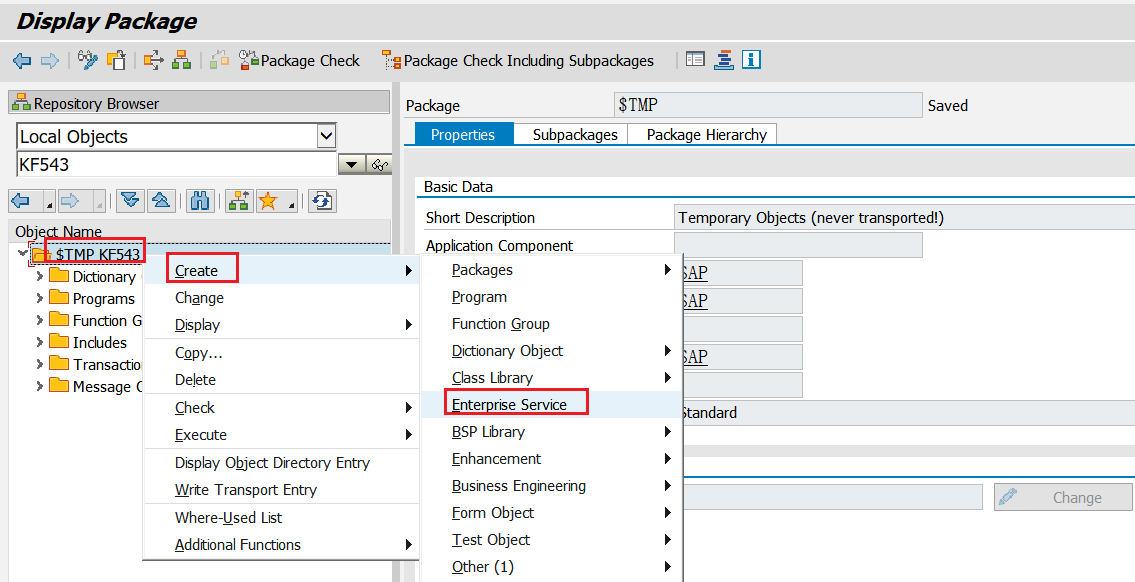Click the Package Check toolbar button
This screenshot has width=1135, height=582.
pos(298,61)
